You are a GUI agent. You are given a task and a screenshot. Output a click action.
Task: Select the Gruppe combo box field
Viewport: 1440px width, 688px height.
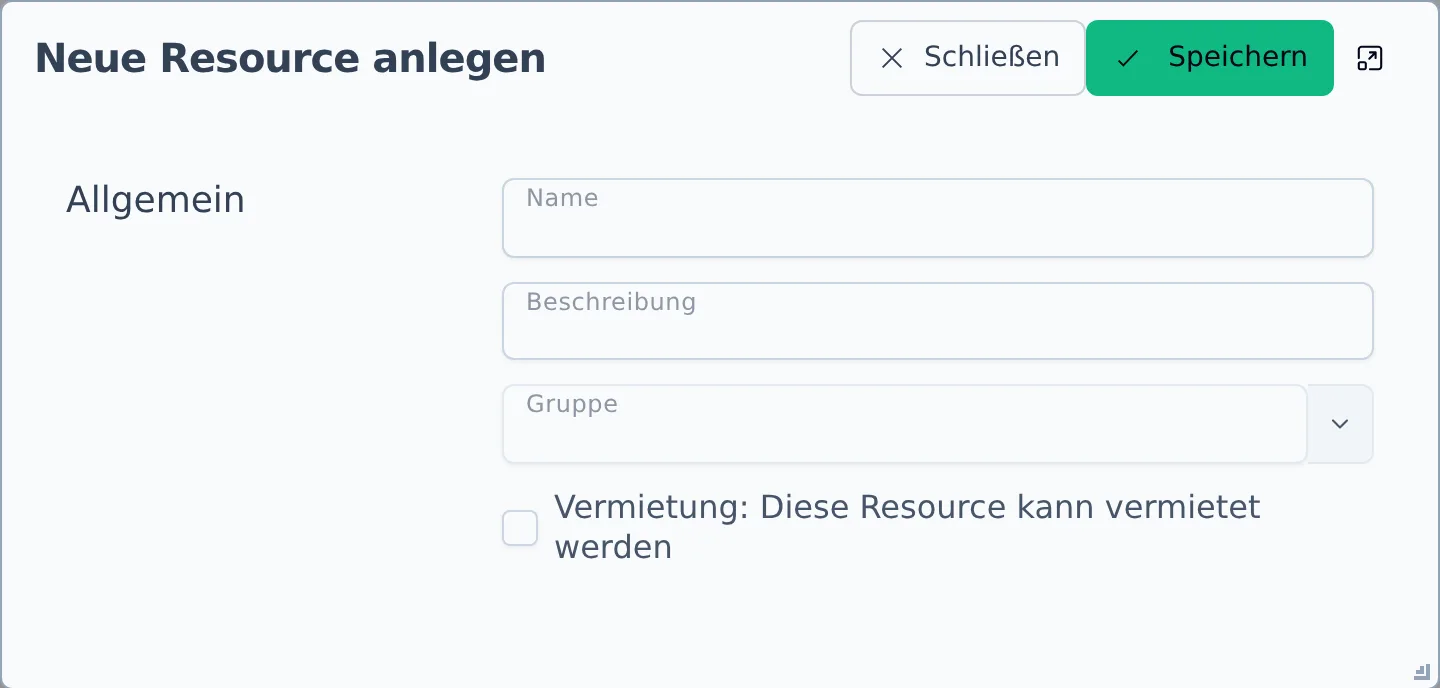pyautogui.click(x=904, y=424)
